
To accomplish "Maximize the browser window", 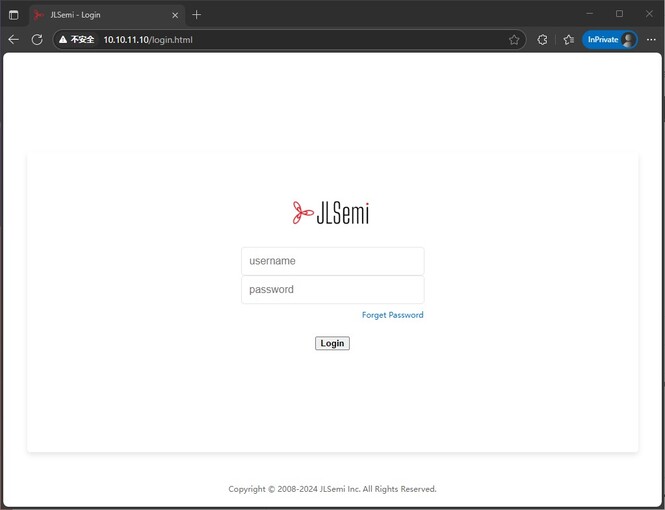I will pyautogui.click(x=619, y=14).
